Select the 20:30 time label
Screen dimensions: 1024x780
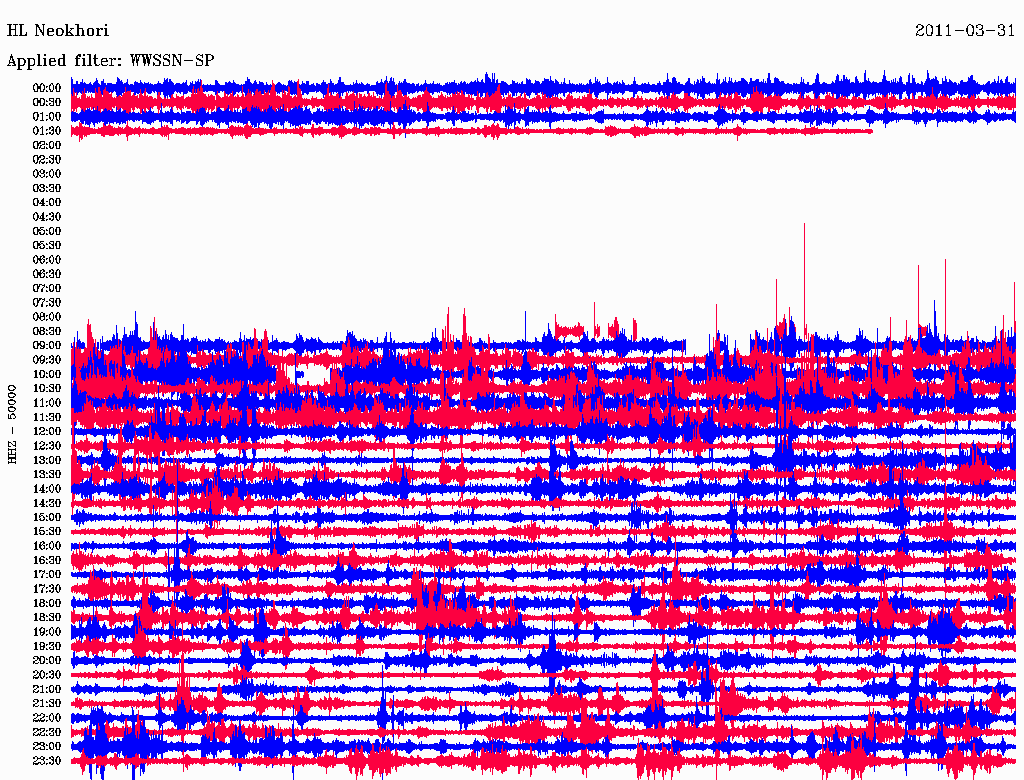click(x=46, y=674)
